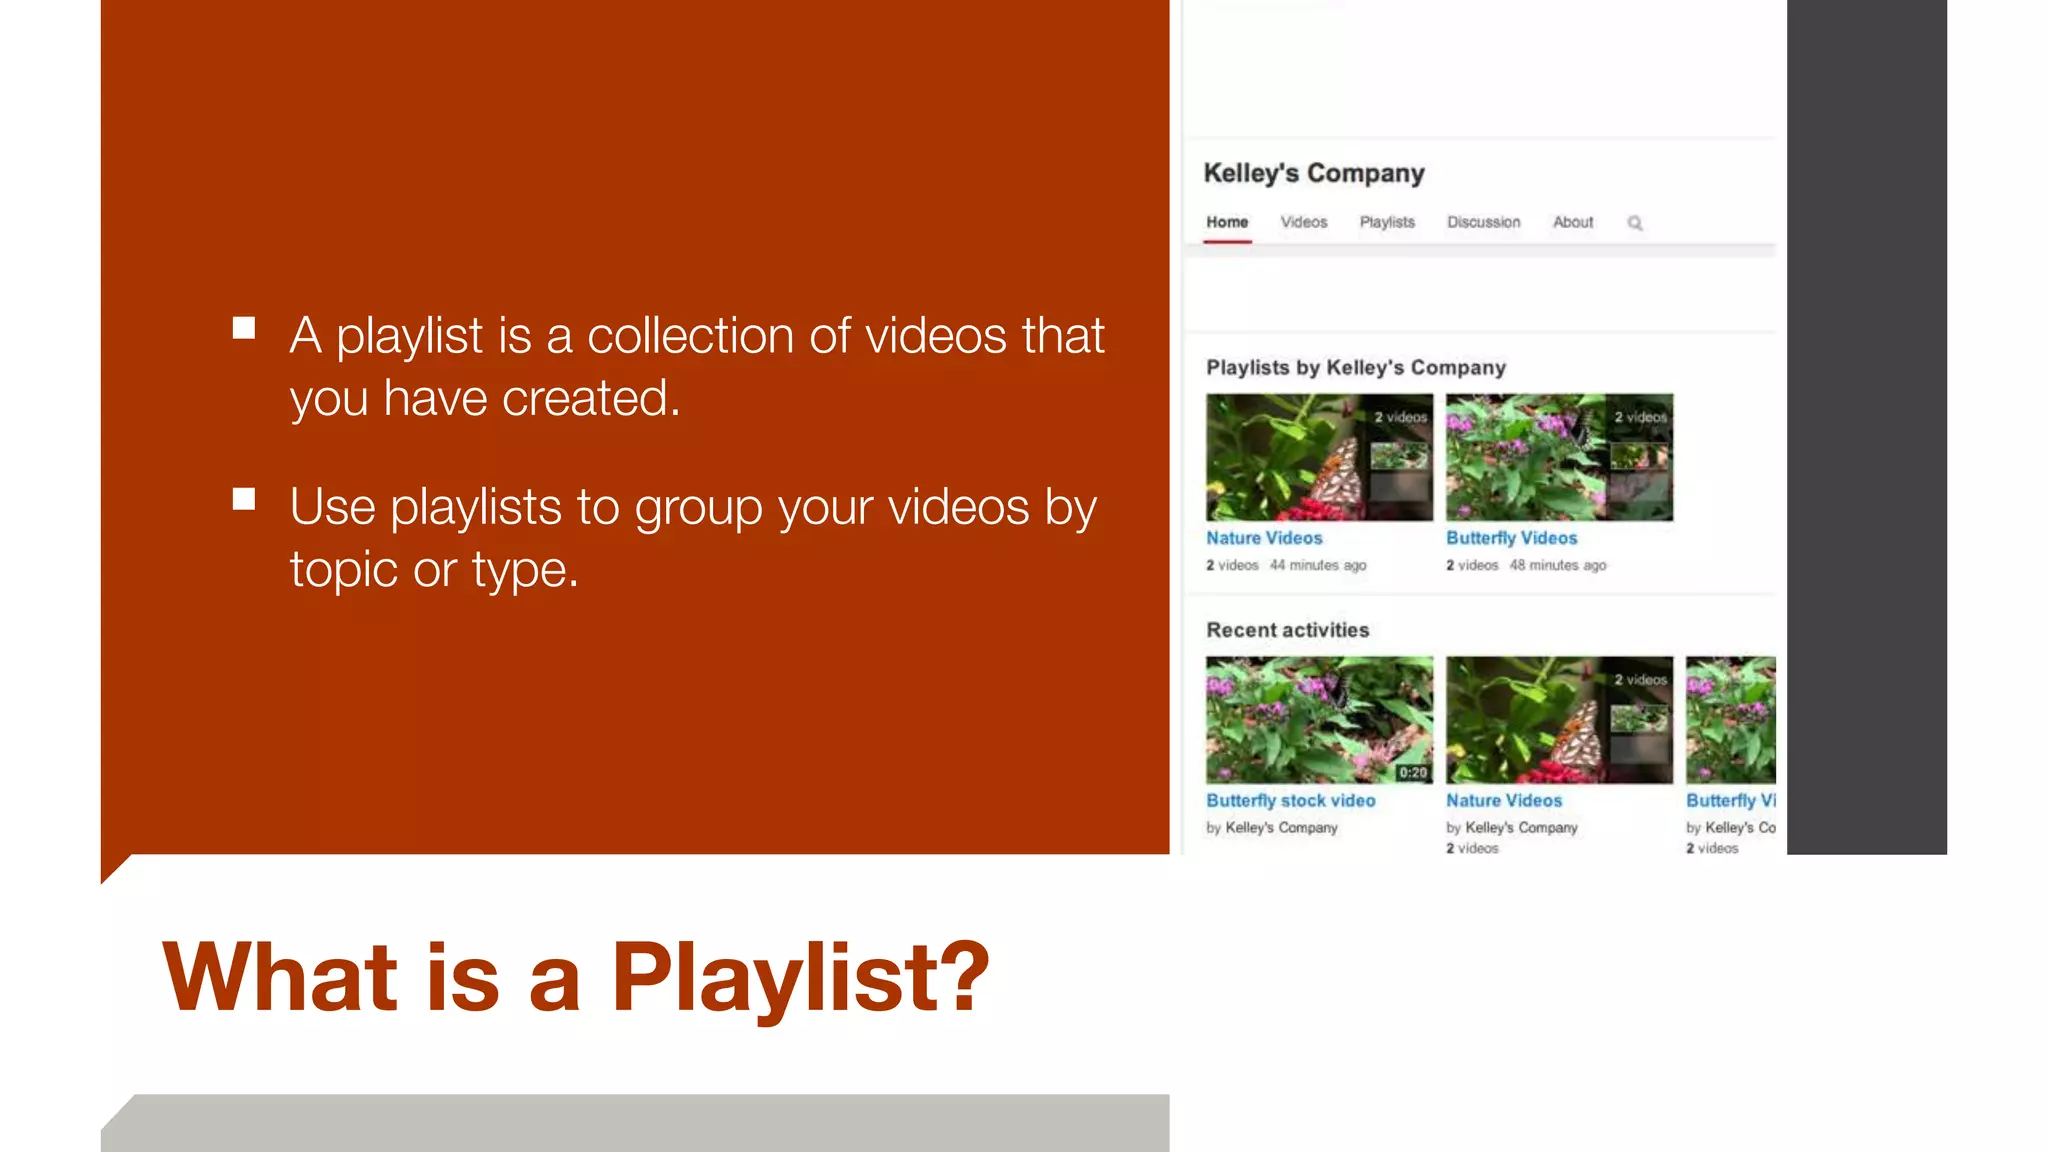2048x1152 pixels.
Task: Click the 0:20 duration badge
Action: (x=1413, y=773)
